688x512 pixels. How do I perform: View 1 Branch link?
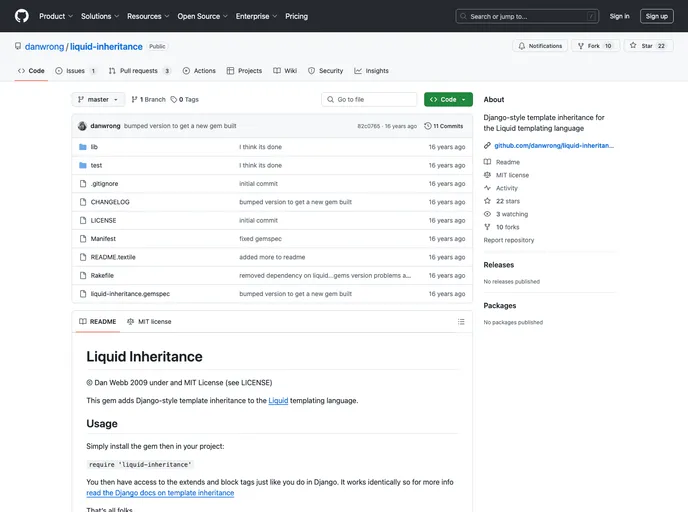[x=148, y=100]
